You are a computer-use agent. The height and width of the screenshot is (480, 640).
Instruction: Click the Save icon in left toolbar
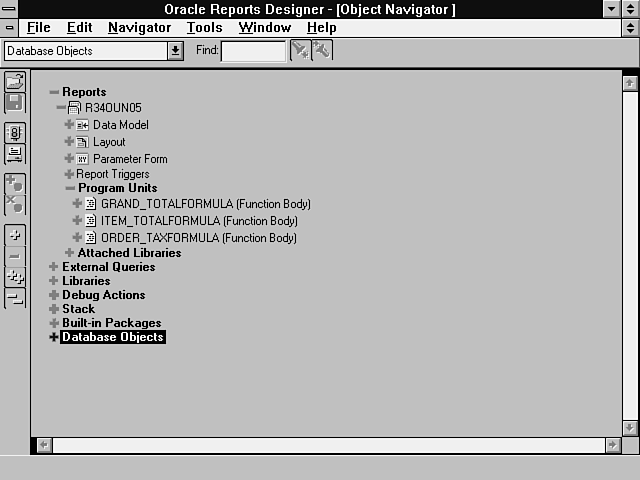(x=15, y=102)
